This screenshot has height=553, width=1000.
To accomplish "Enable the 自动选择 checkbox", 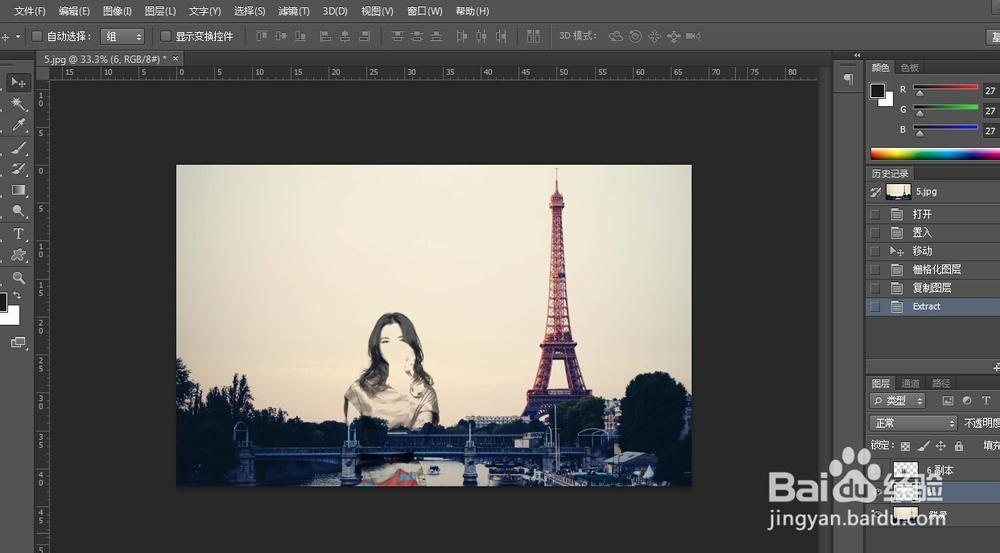I will click(x=37, y=36).
